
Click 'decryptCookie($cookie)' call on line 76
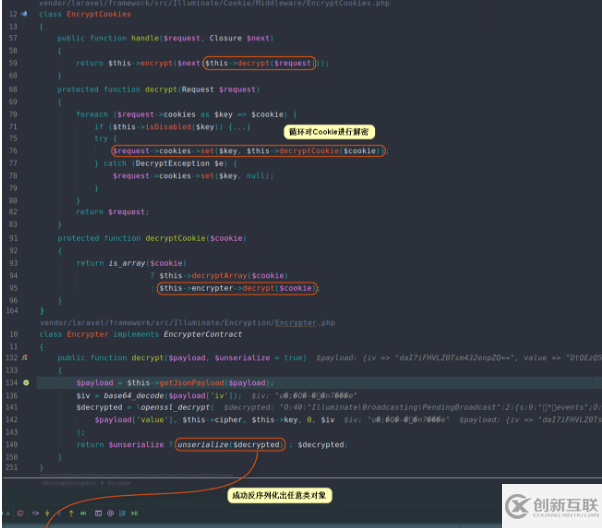point(329,151)
